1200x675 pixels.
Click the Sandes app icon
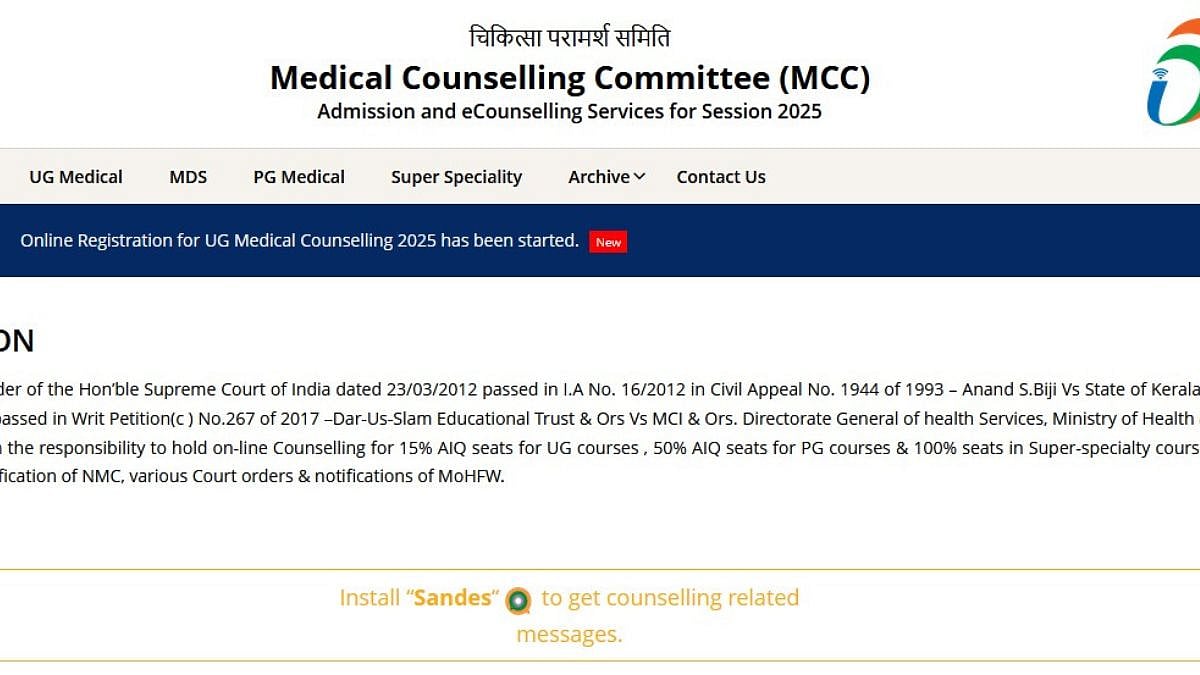[518, 600]
